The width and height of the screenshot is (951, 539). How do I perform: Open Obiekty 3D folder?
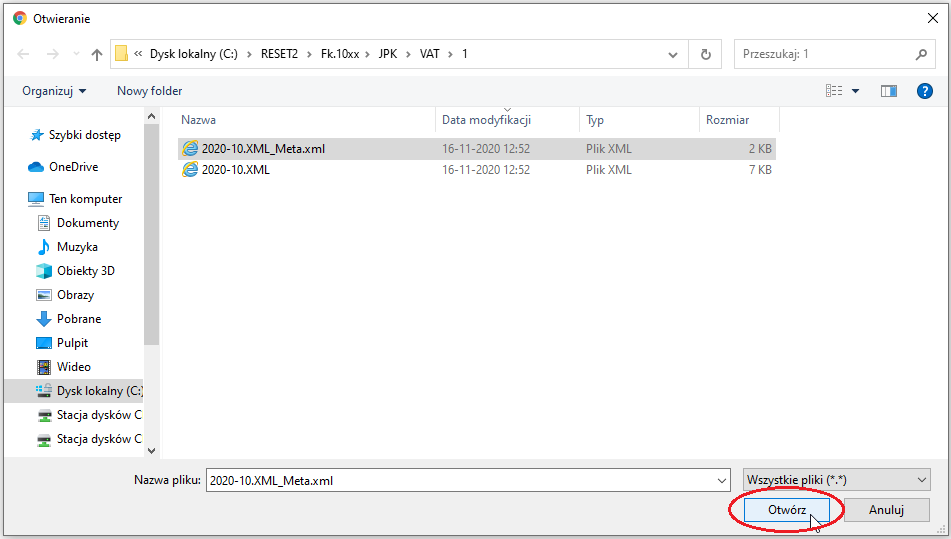[86, 271]
